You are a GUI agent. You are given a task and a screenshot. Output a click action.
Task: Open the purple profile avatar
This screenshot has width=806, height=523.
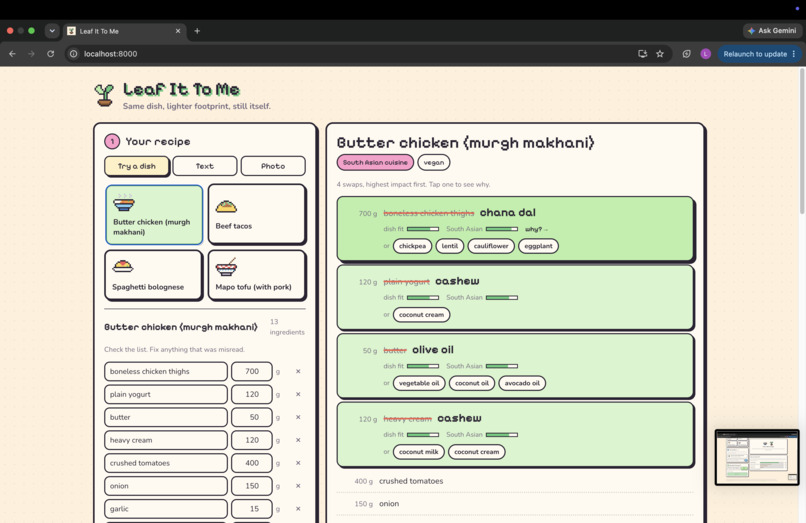(705, 53)
